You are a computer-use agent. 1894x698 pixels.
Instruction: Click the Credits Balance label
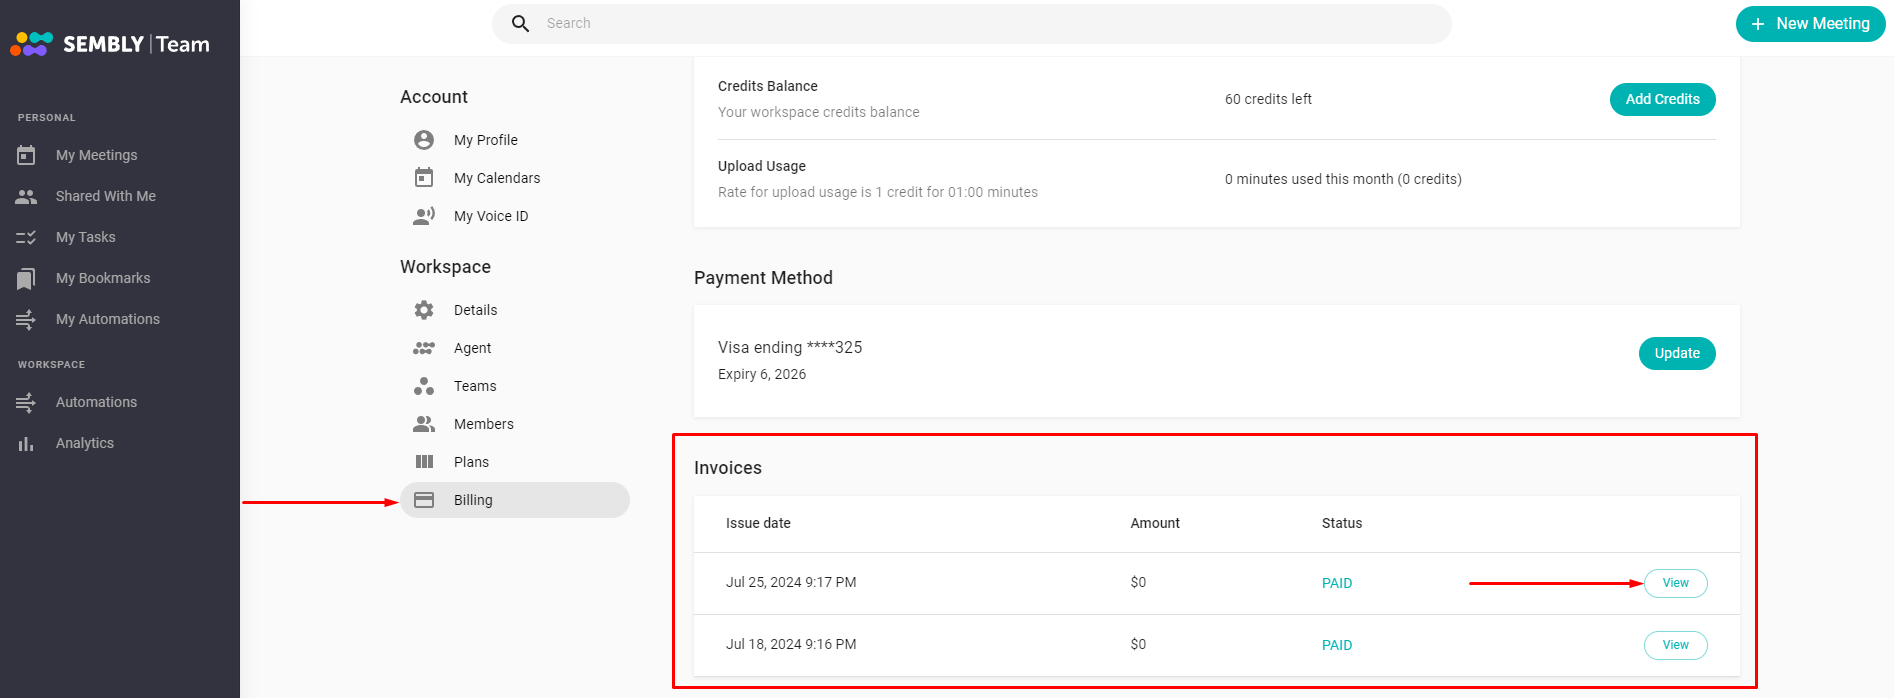click(x=768, y=86)
